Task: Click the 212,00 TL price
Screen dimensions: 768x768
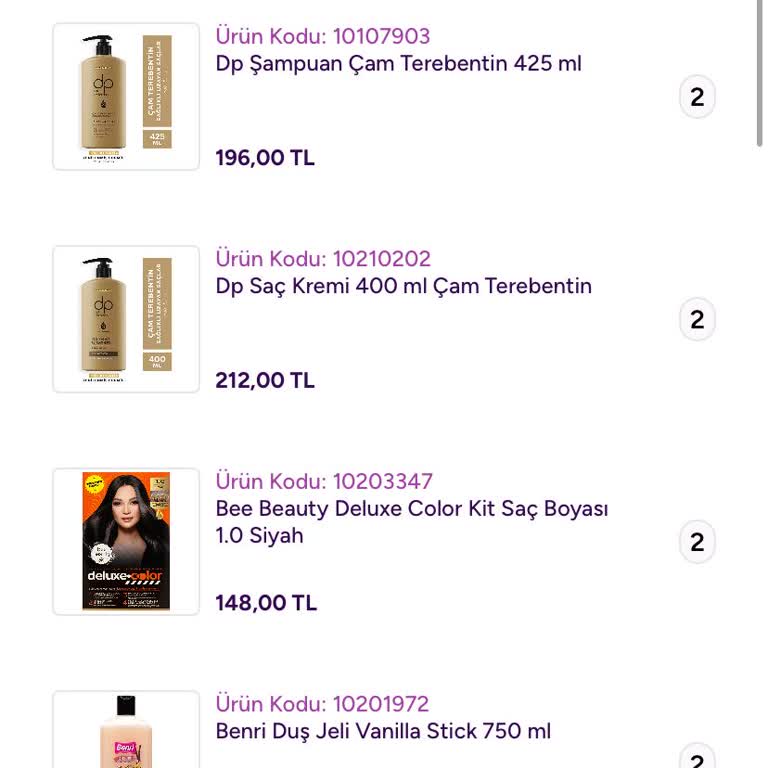Action: [265, 380]
